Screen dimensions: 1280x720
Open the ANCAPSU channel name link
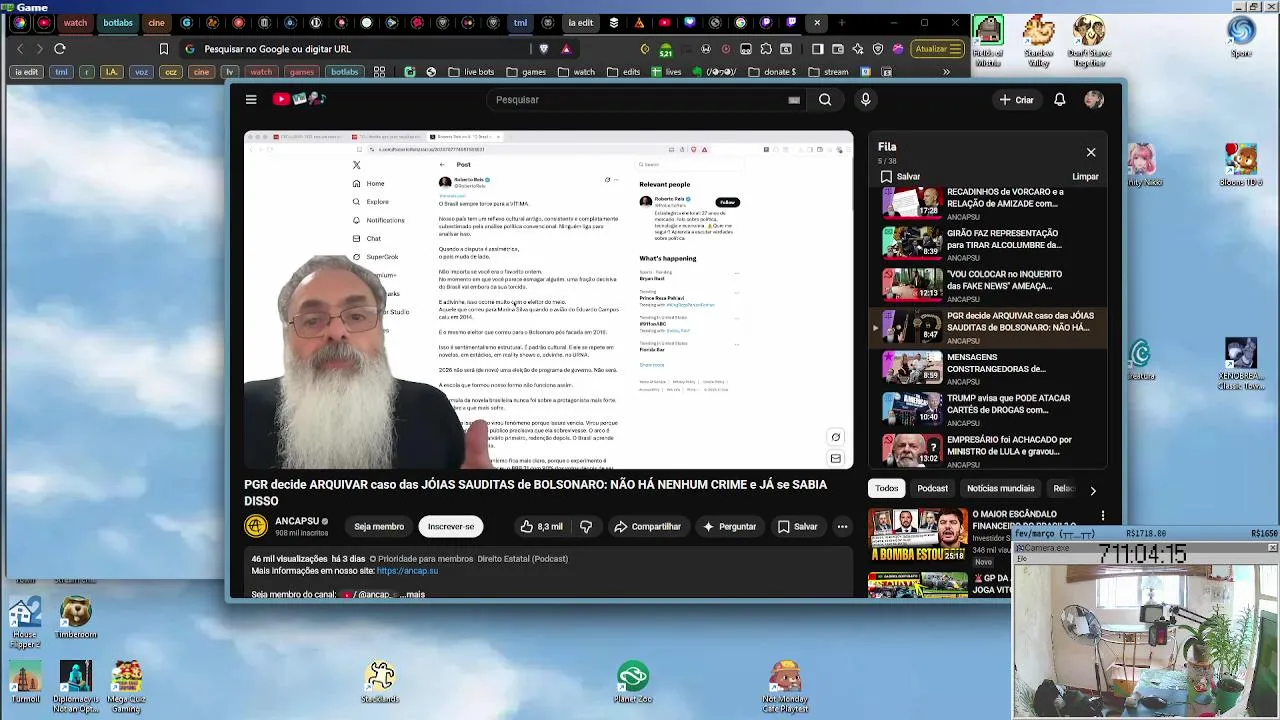click(x=297, y=521)
